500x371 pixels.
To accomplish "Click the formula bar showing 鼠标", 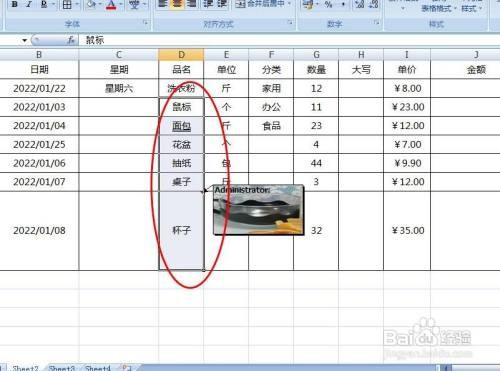I will (289, 40).
